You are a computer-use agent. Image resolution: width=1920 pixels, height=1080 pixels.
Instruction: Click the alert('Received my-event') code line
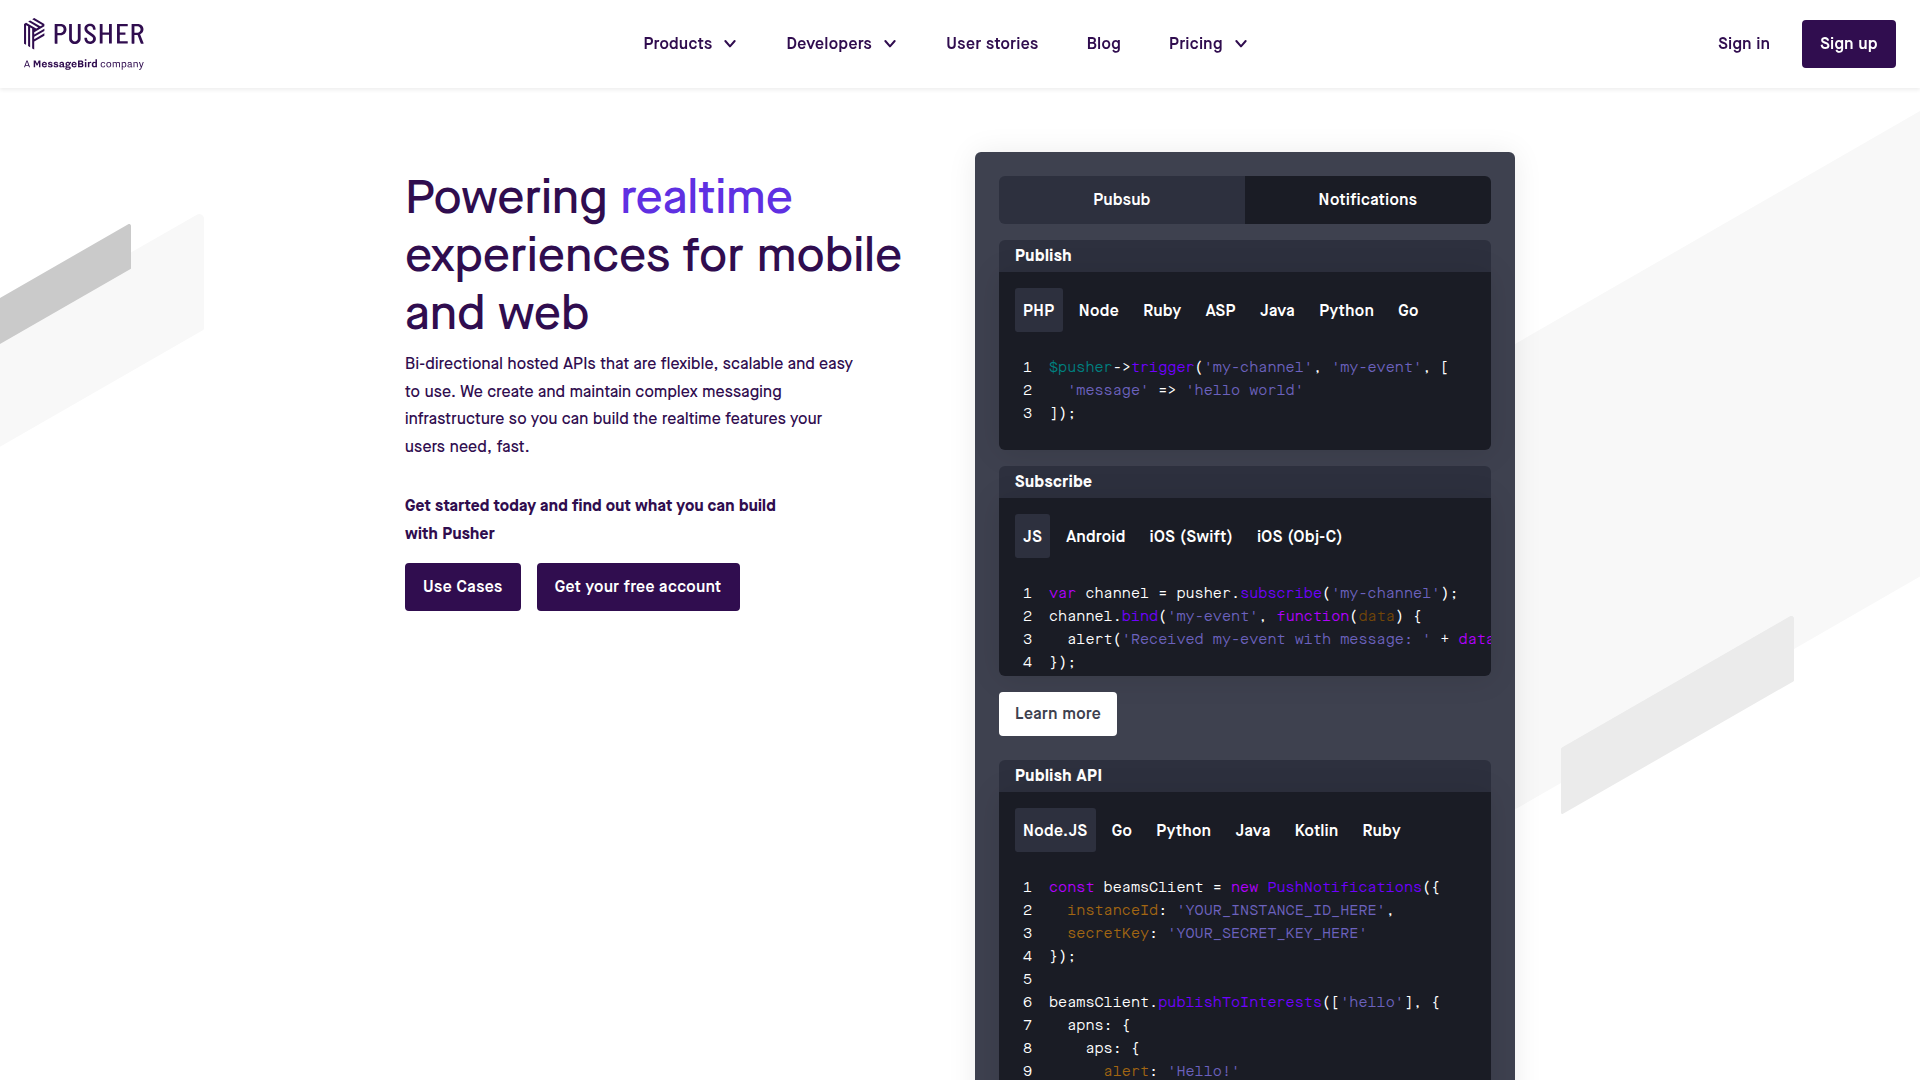click(x=1279, y=639)
